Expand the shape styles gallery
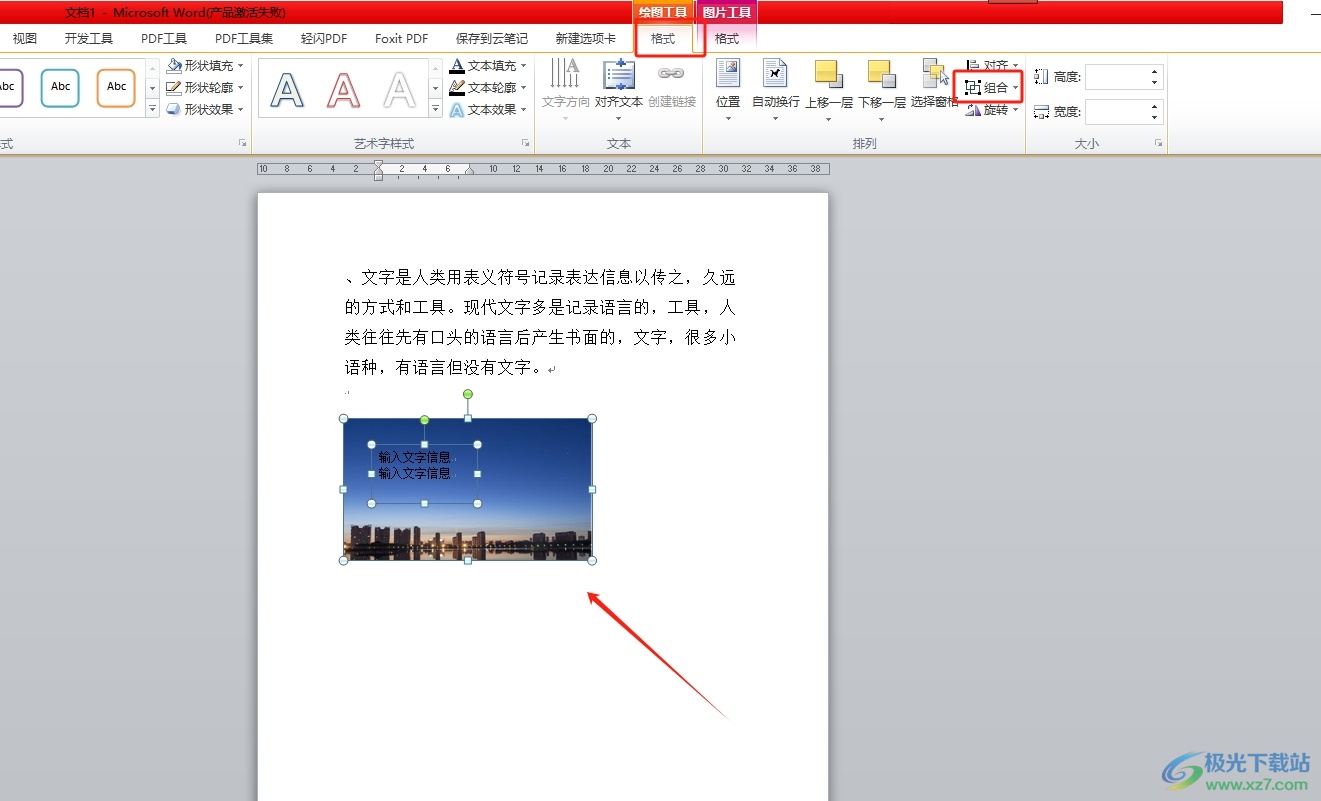 point(153,108)
